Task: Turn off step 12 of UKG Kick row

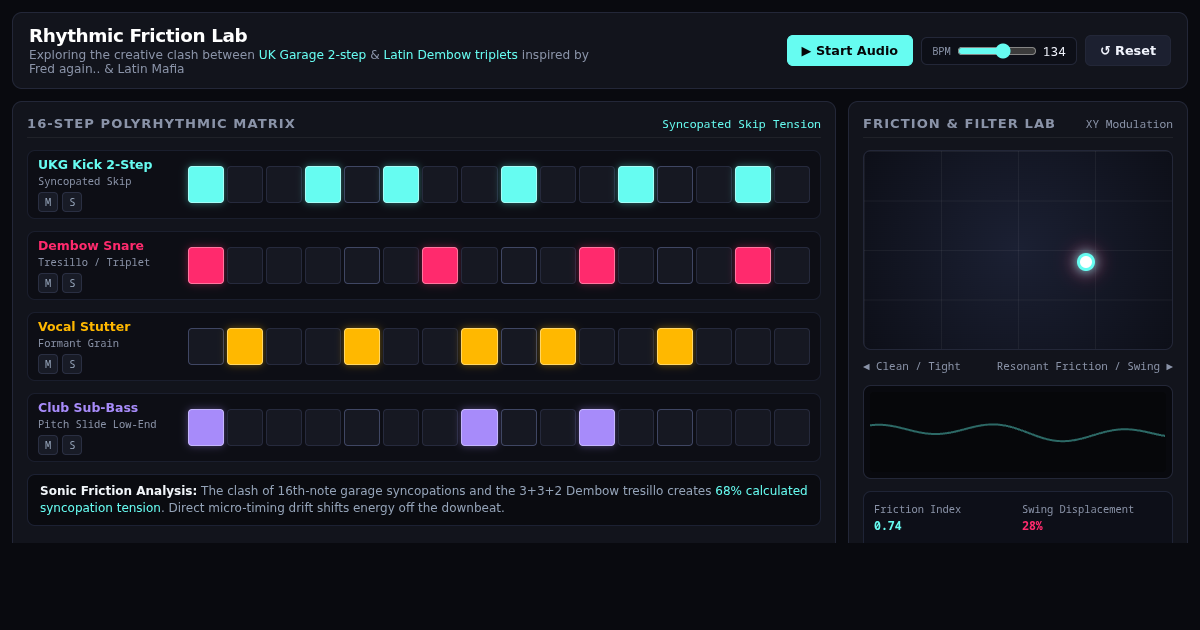Action: click(x=636, y=185)
